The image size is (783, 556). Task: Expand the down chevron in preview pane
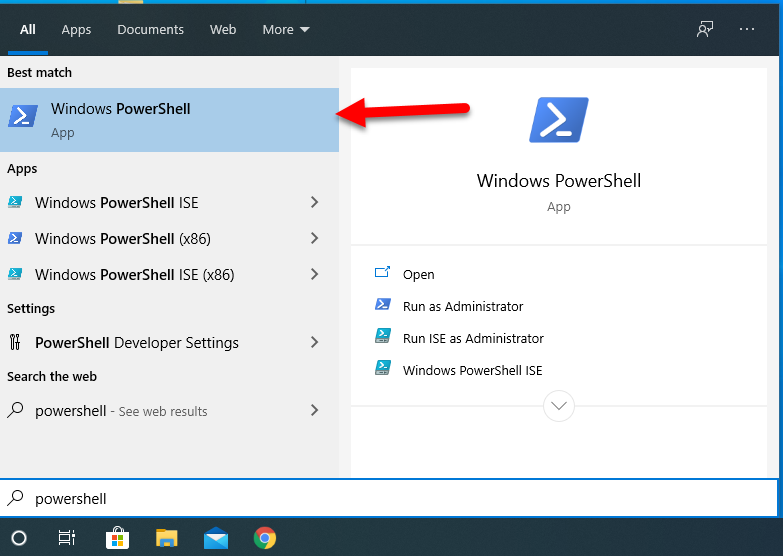click(559, 406)
